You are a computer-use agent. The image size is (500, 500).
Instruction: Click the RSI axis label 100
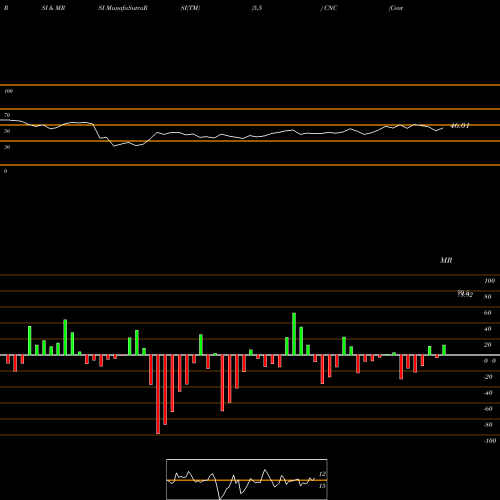click(x=8, y=91)
